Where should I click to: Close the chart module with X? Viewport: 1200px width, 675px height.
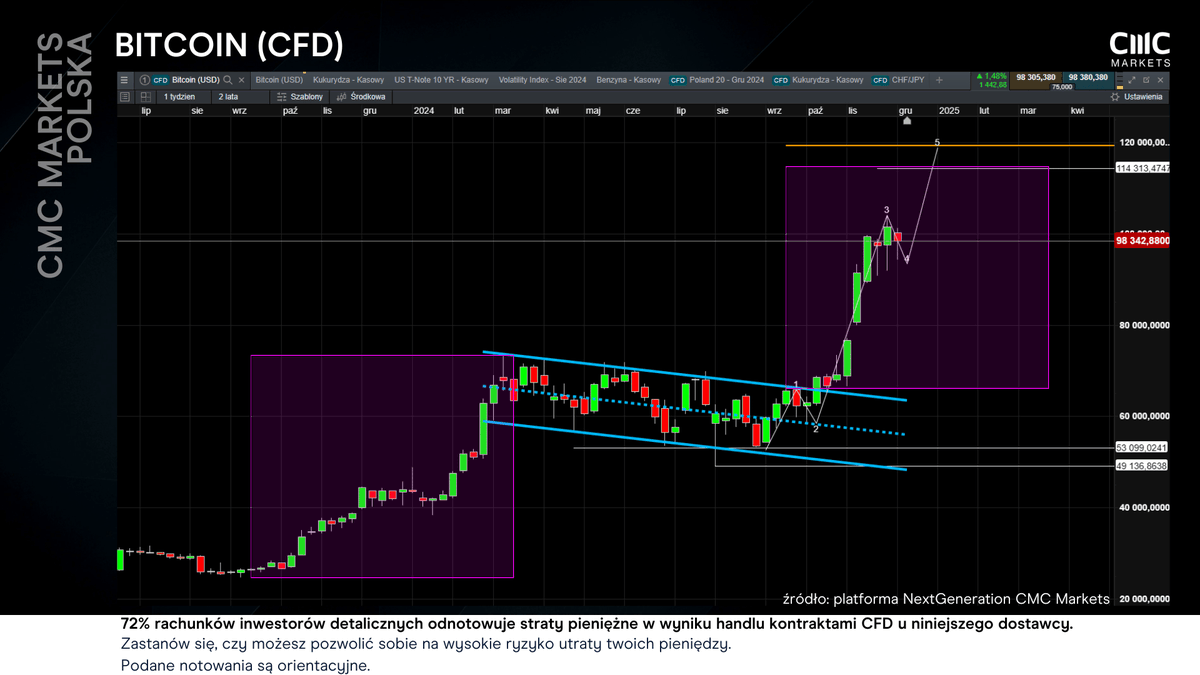[1160, 80]
